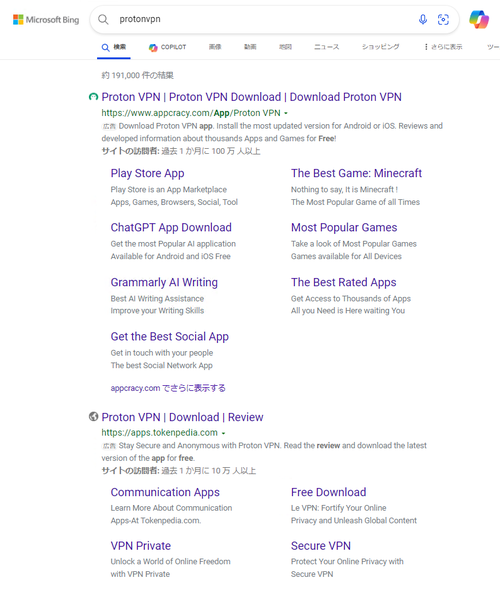The height and width of the screenshot is (592, 500).
Task: Expand the さらに表示 more menu
Action: 443,47
